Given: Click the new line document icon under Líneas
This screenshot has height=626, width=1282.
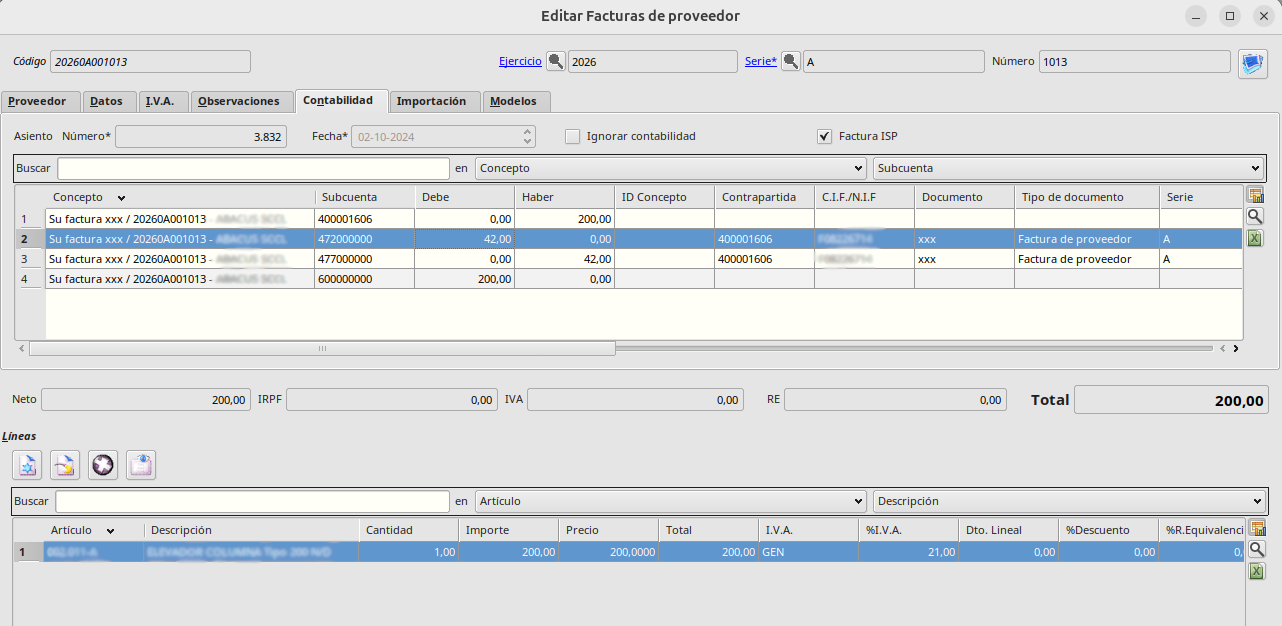Looking at the screenshot, I should pyautogui.click(x=27, y=464).
